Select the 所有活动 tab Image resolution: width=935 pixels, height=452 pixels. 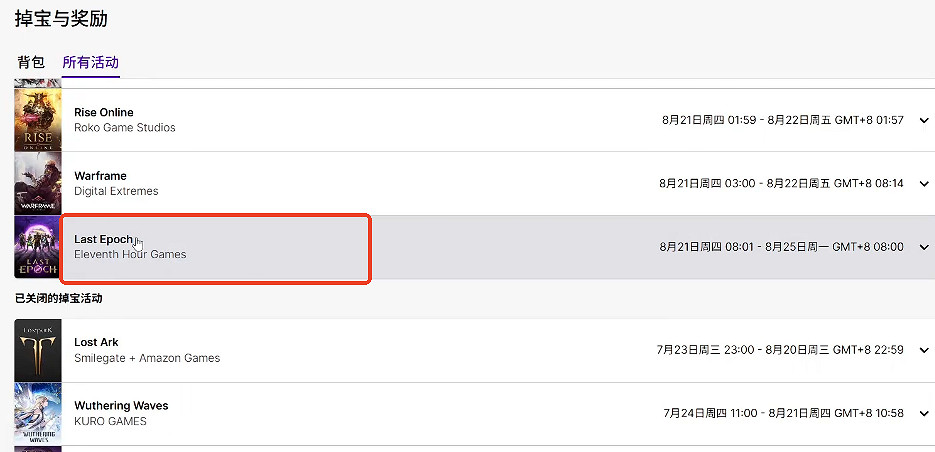(x=91, y=62)
